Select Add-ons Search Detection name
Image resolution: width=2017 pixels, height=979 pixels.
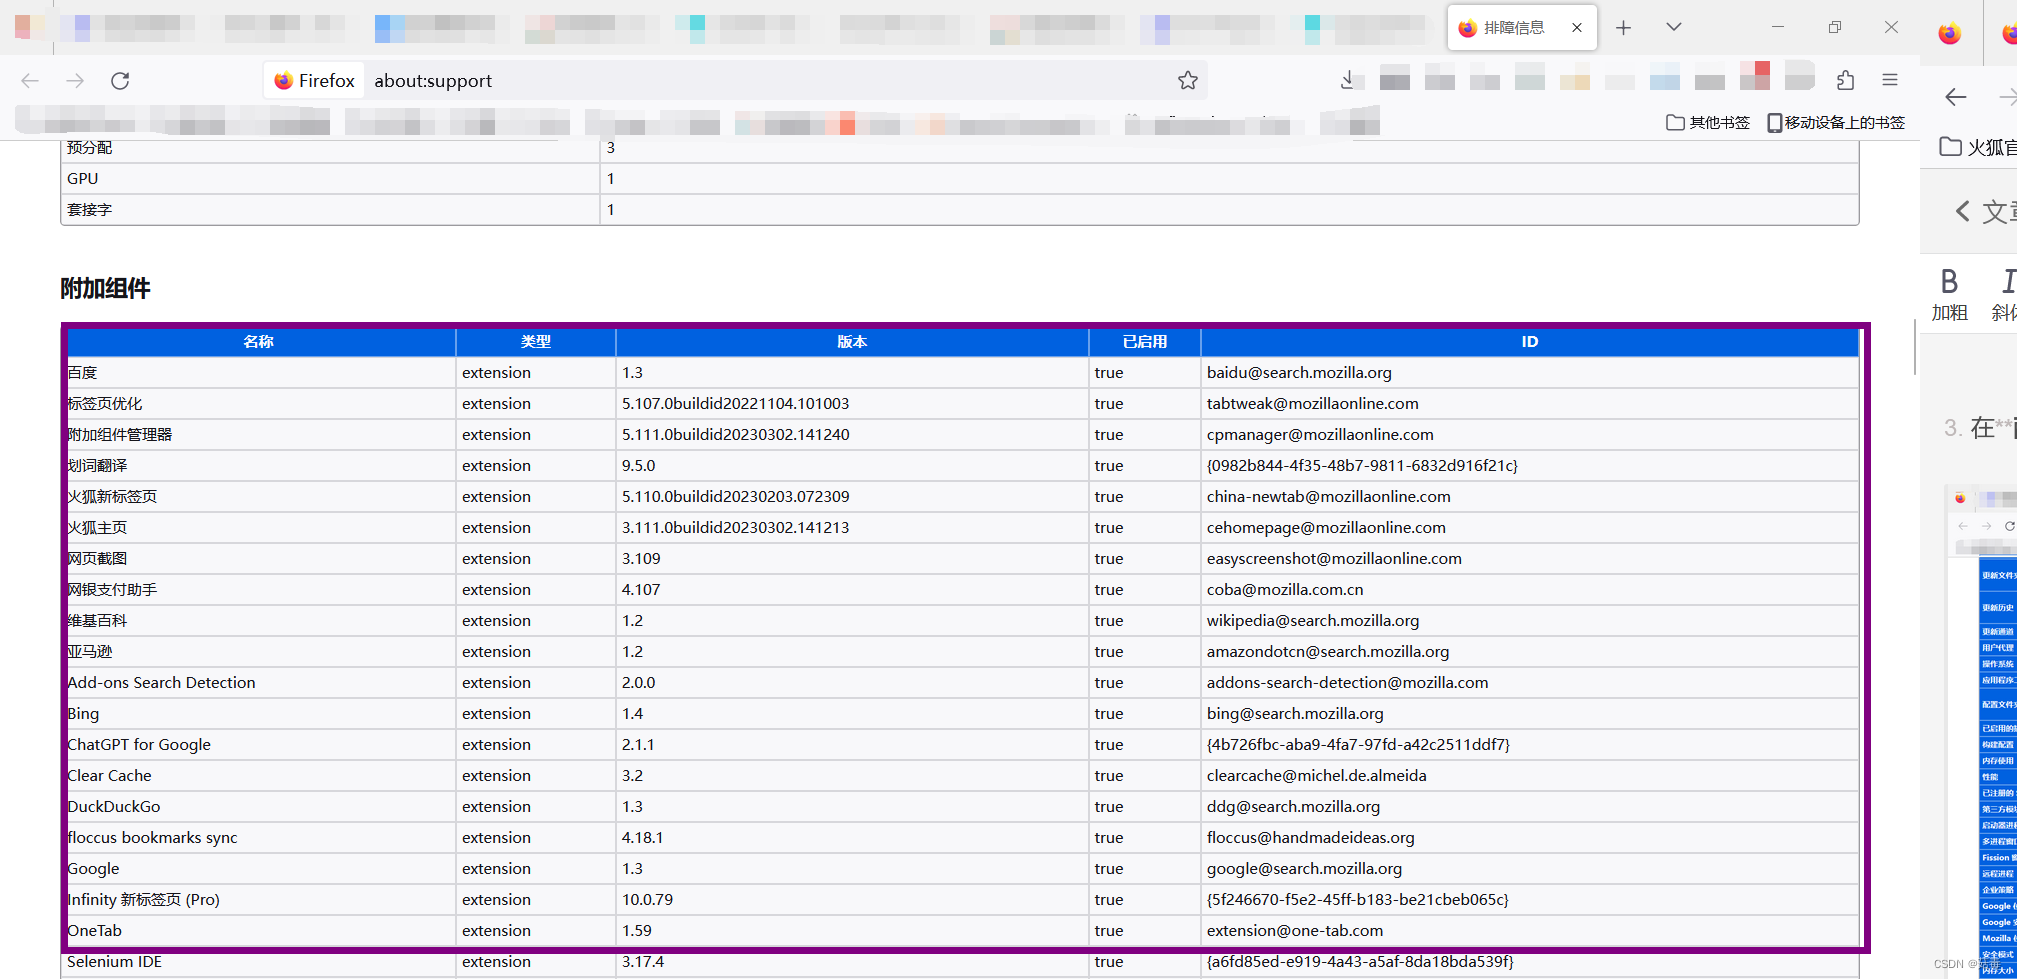click(161, 683)
